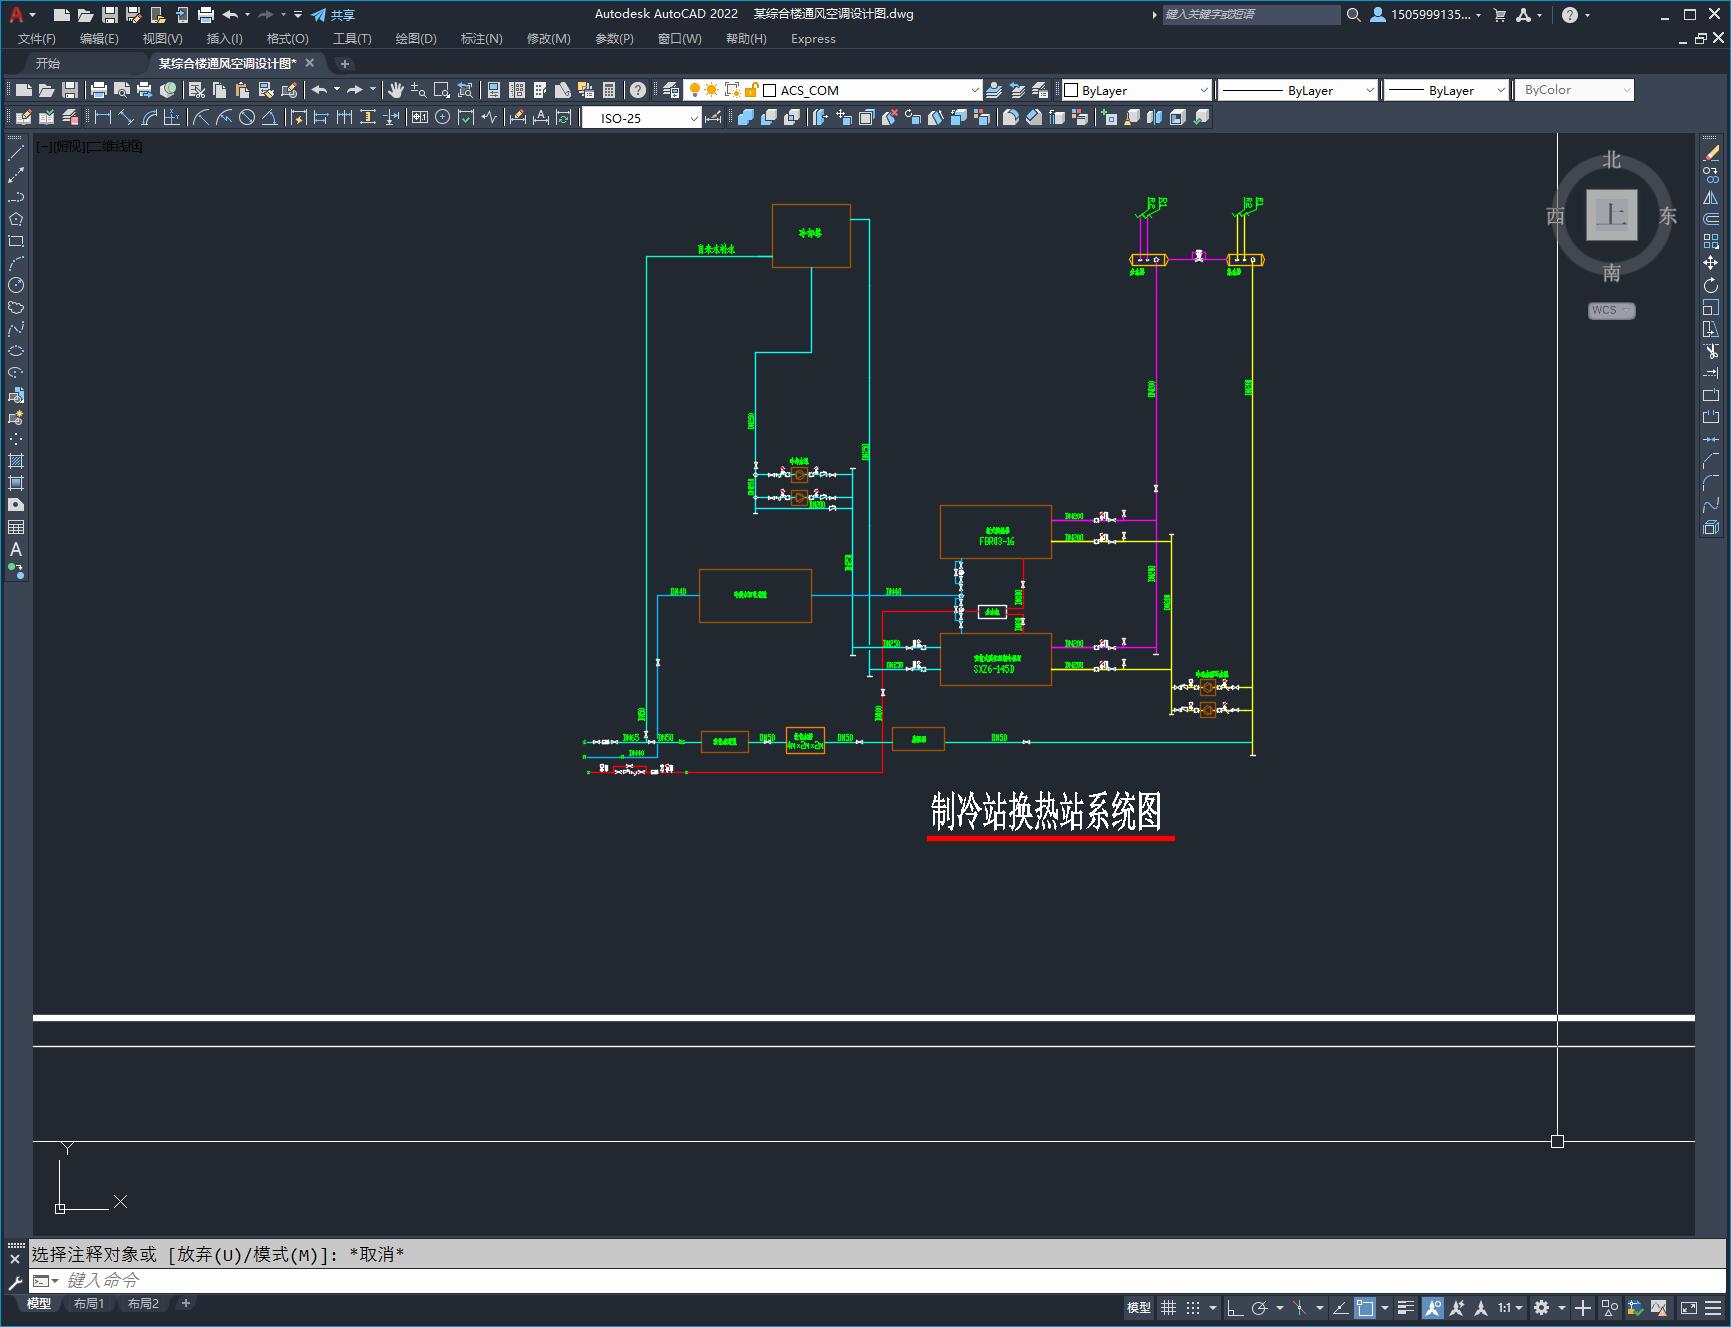Toggle object snap in status bar
The width and height of the screenshot is (1731, 1327).
tap(1365, 1308)
